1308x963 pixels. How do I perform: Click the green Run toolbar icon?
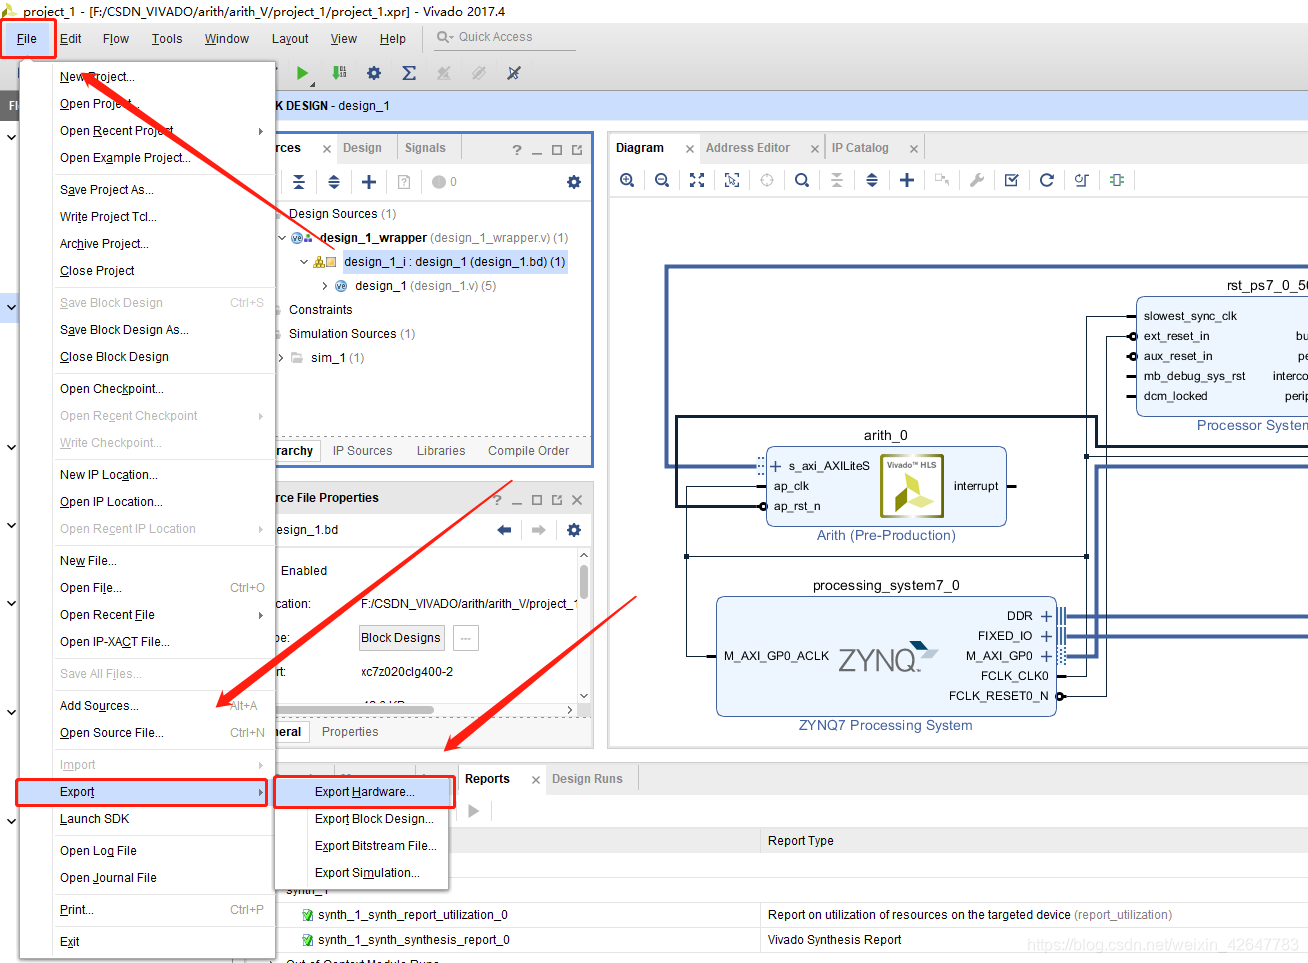click(302, 73)
